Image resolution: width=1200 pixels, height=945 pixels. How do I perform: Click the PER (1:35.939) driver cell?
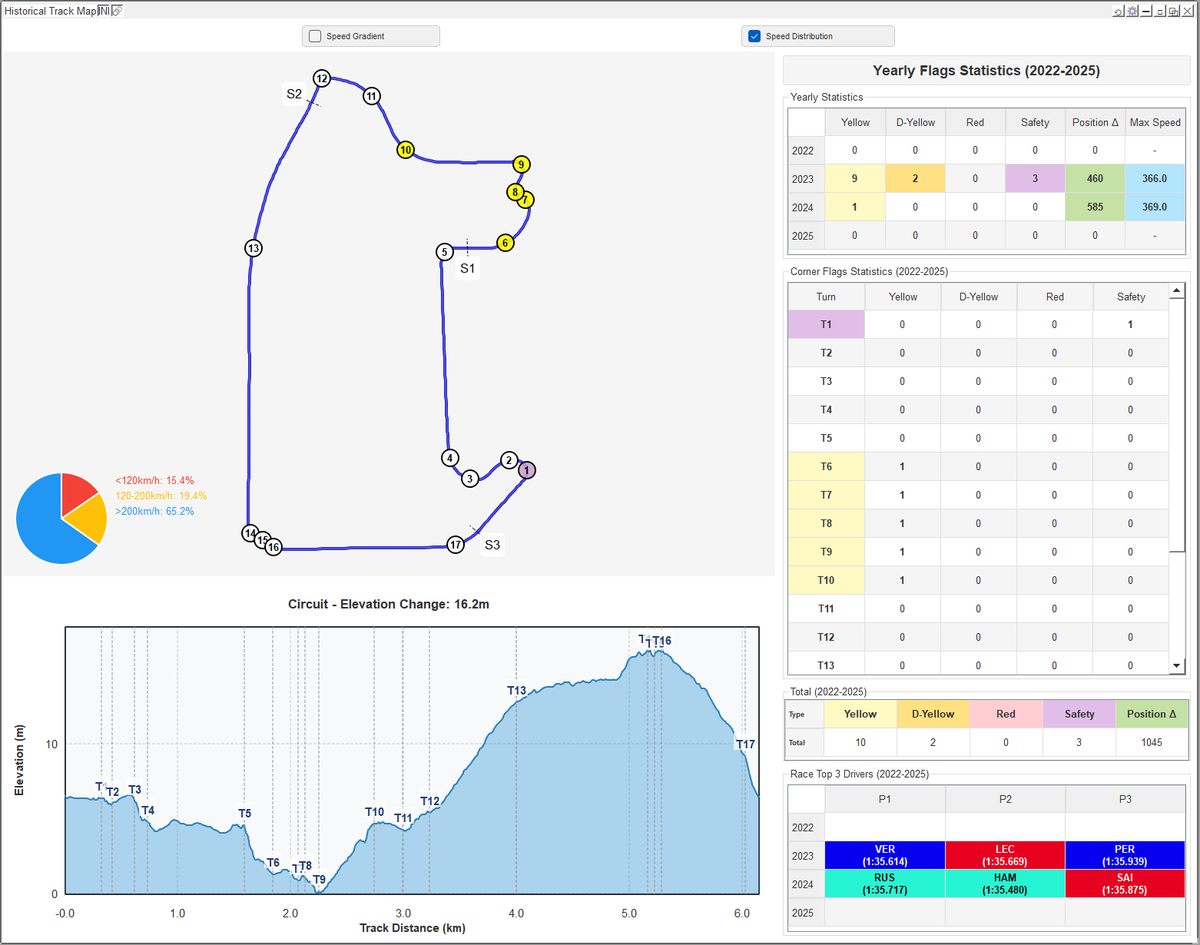pos(1125,855)
